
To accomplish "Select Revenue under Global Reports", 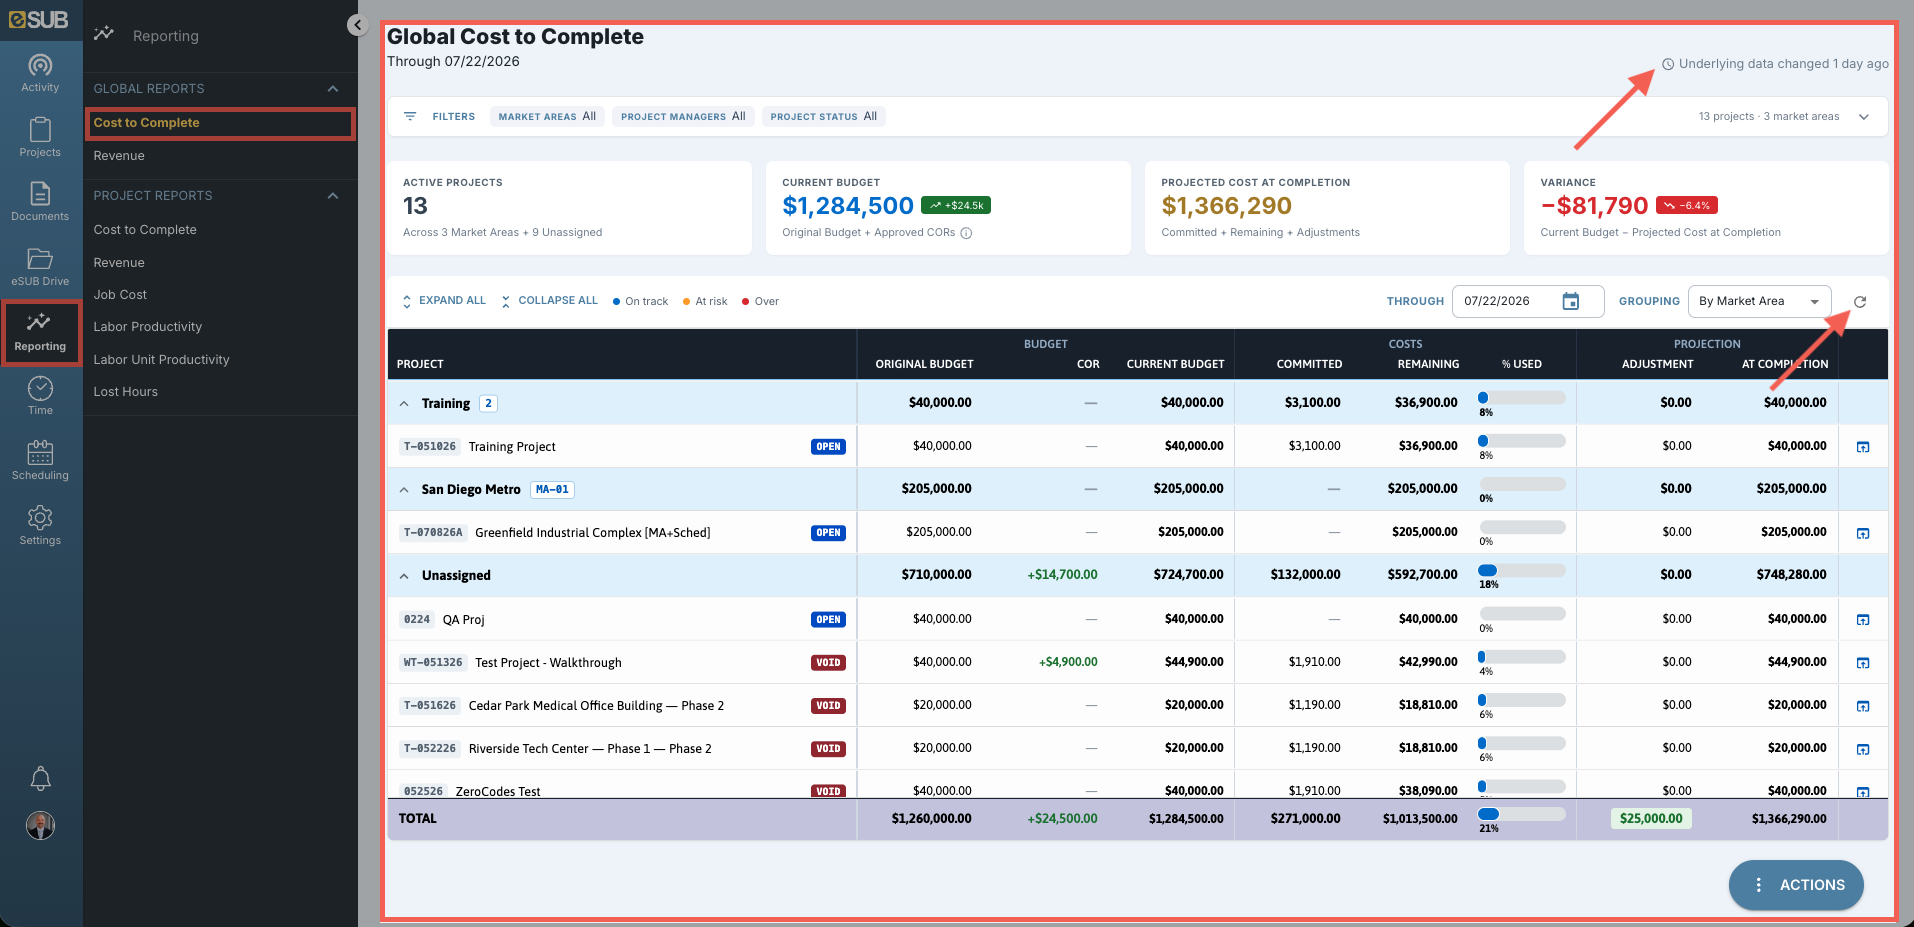I will [119, 156].
